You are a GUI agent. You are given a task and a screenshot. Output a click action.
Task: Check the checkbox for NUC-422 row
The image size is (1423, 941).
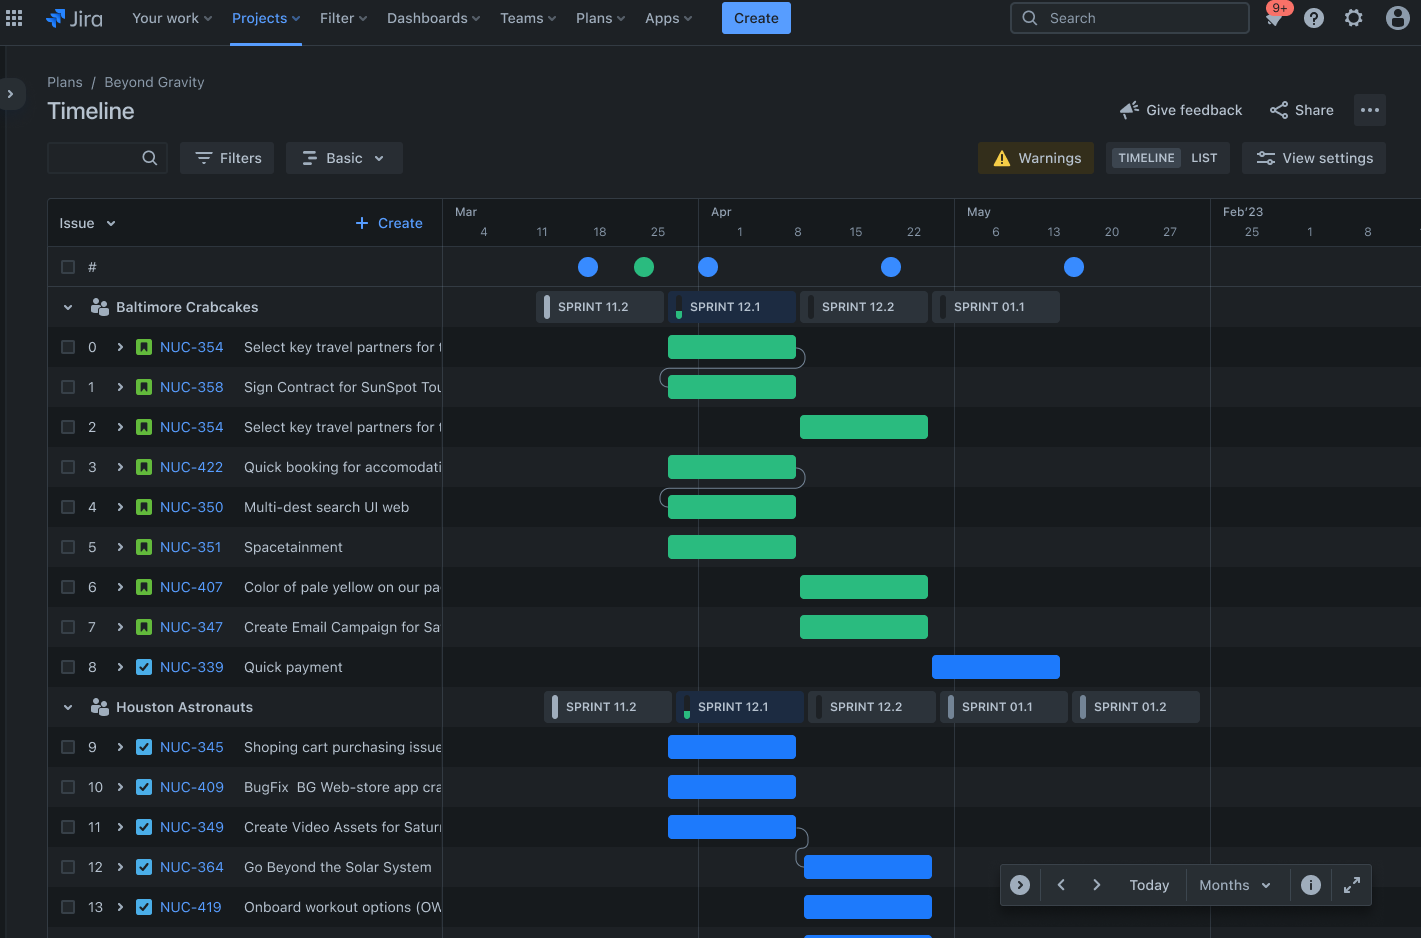67,467
